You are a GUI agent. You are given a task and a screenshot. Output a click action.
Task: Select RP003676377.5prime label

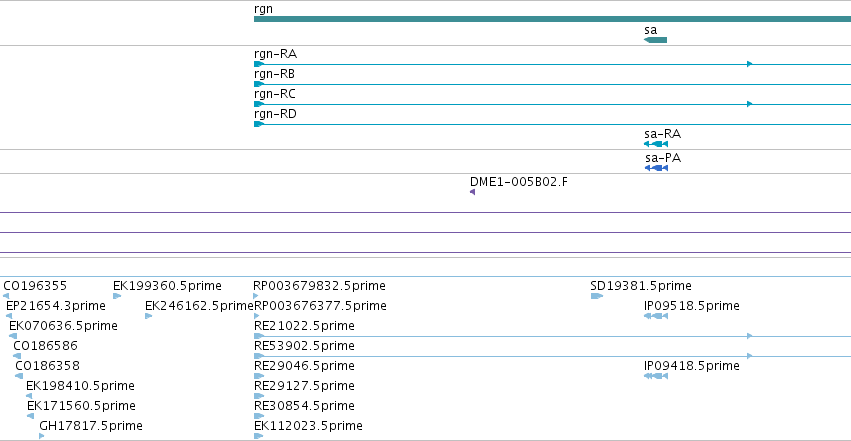tap(320, 306)
